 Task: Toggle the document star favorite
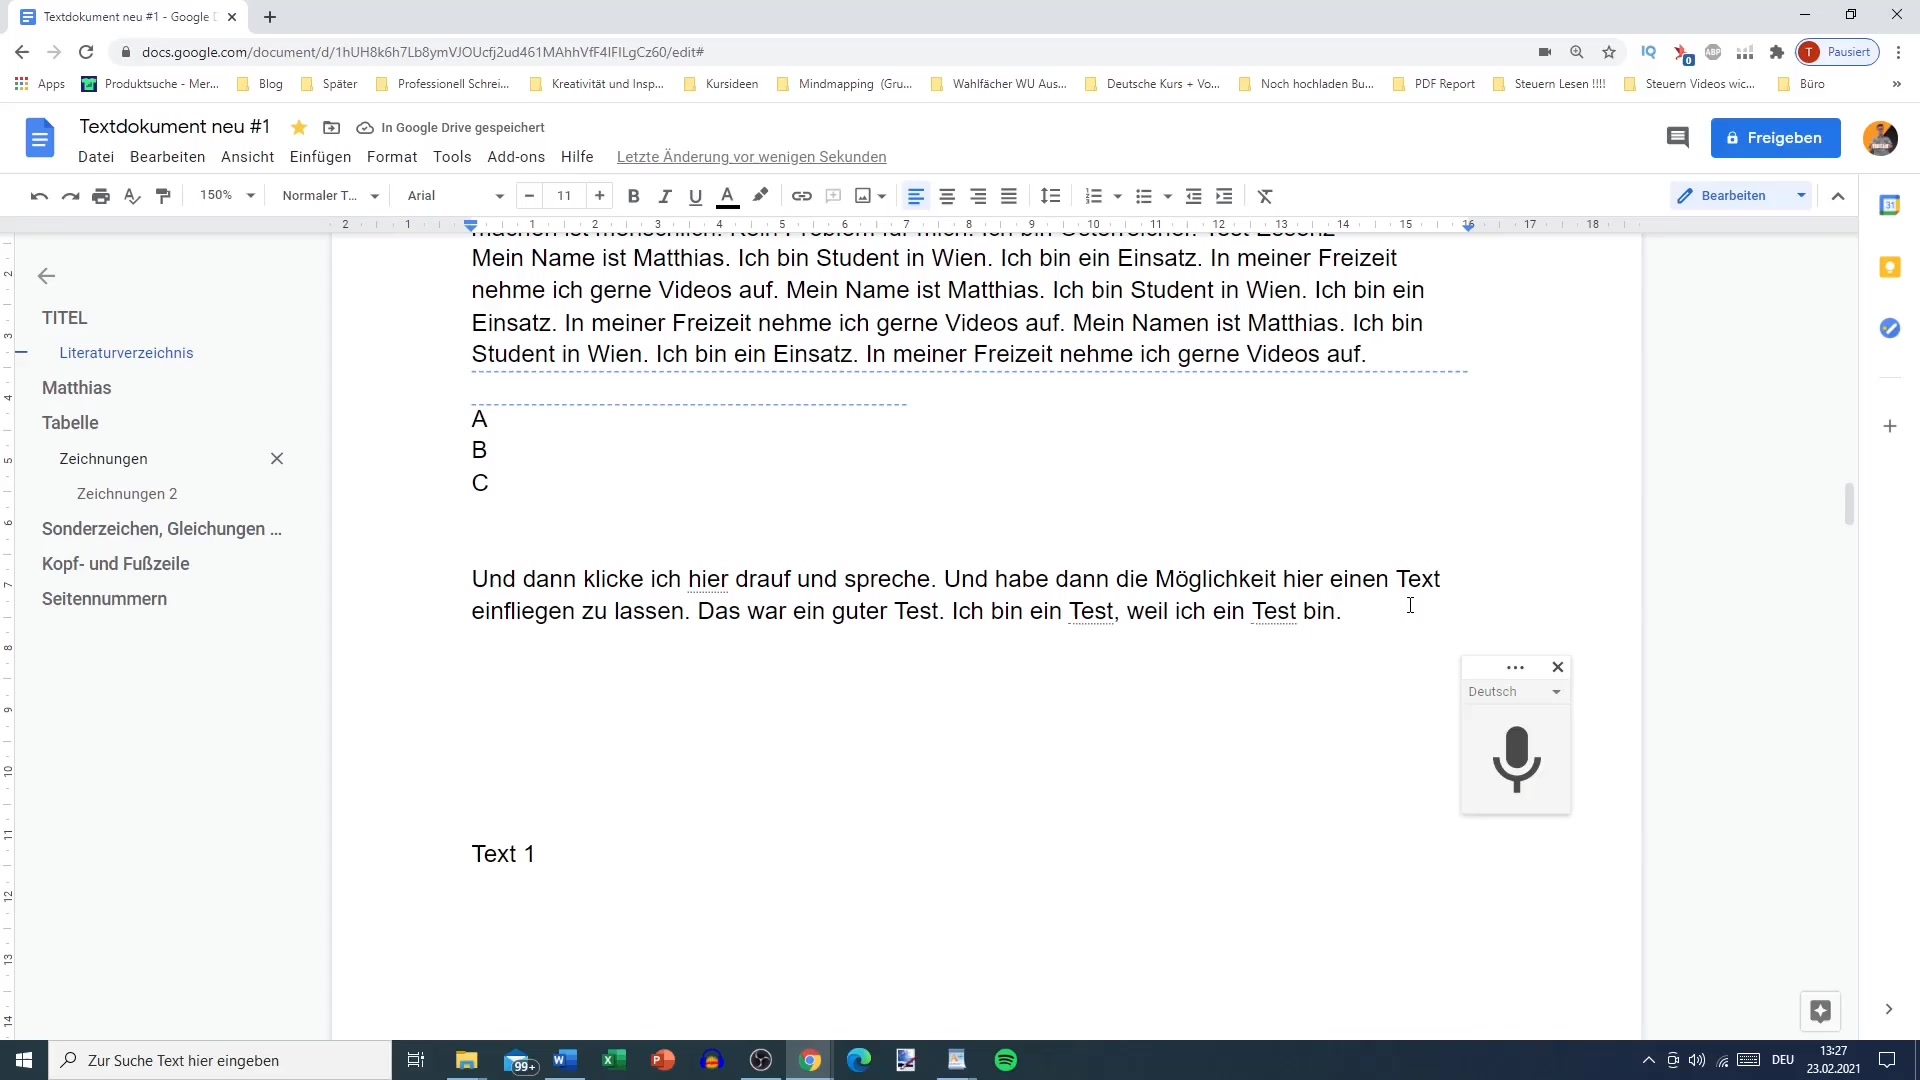tap(298, 127)
